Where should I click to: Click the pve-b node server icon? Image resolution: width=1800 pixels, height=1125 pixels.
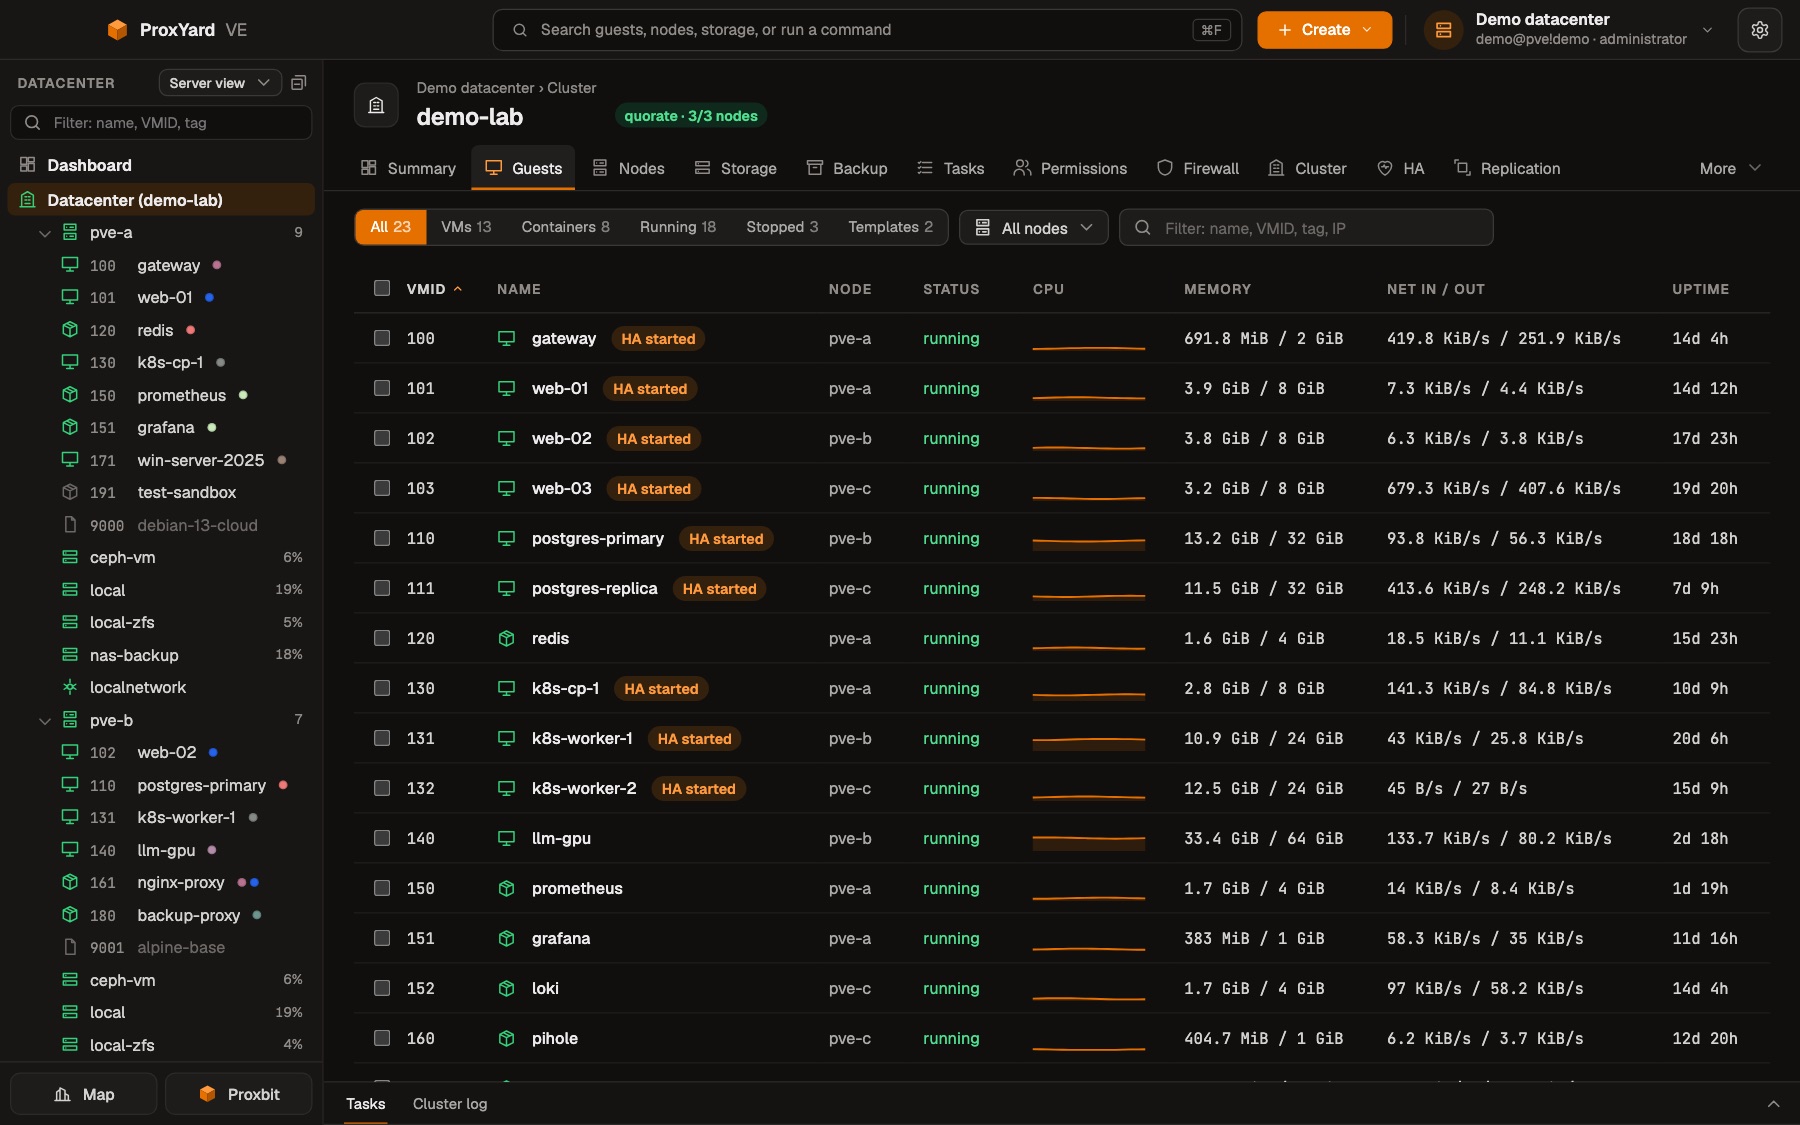70,720
